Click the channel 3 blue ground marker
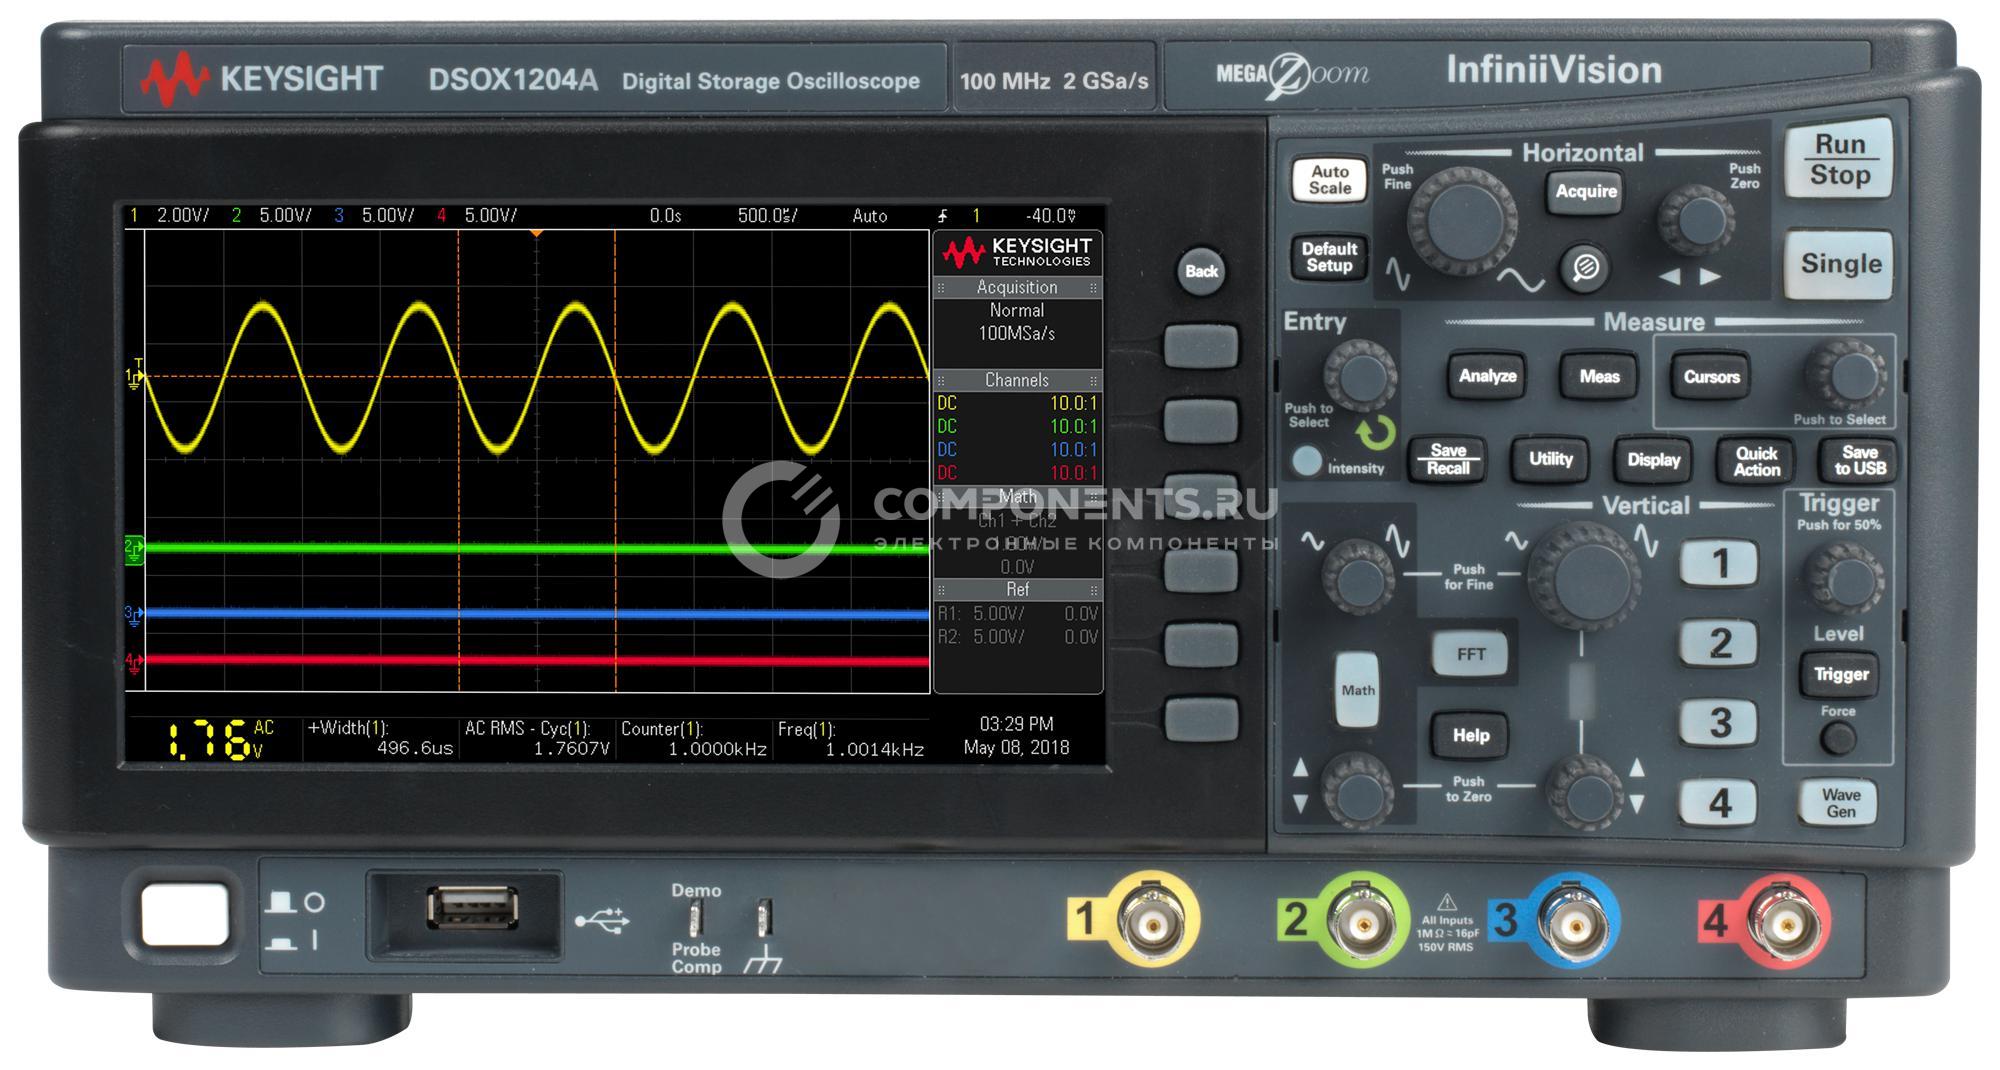 pyautogui.click(x=134, y=614)
